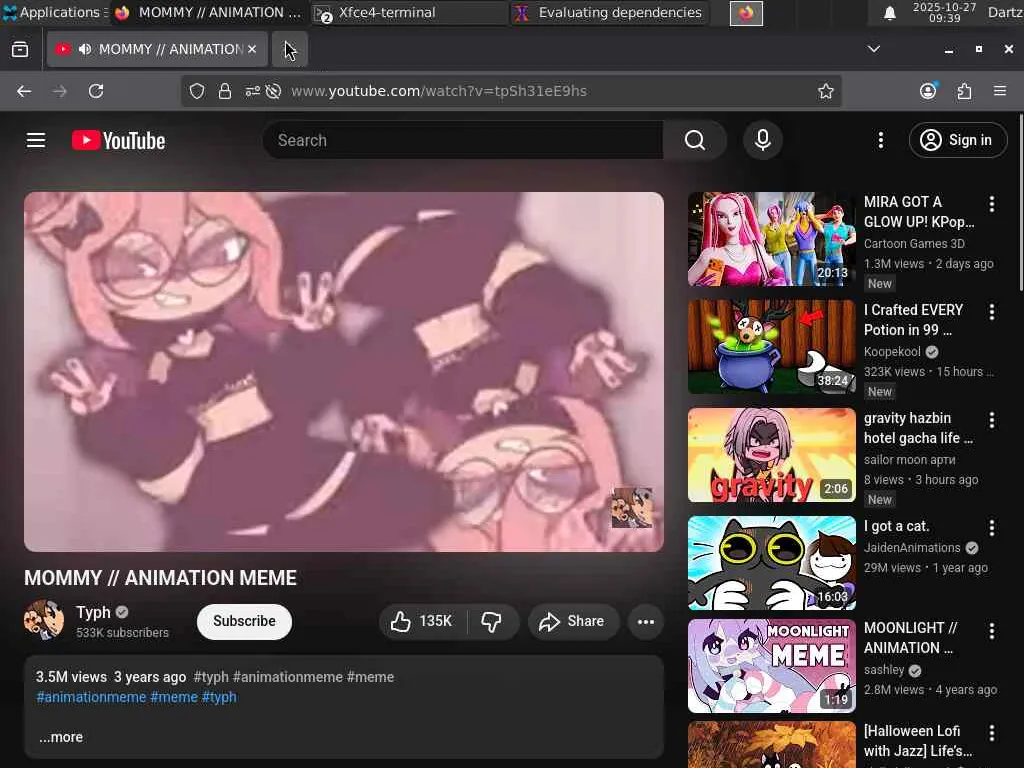Open Firefox application menu
Viewport: 1024px width, 768px height.
(x=1000, y=91)
